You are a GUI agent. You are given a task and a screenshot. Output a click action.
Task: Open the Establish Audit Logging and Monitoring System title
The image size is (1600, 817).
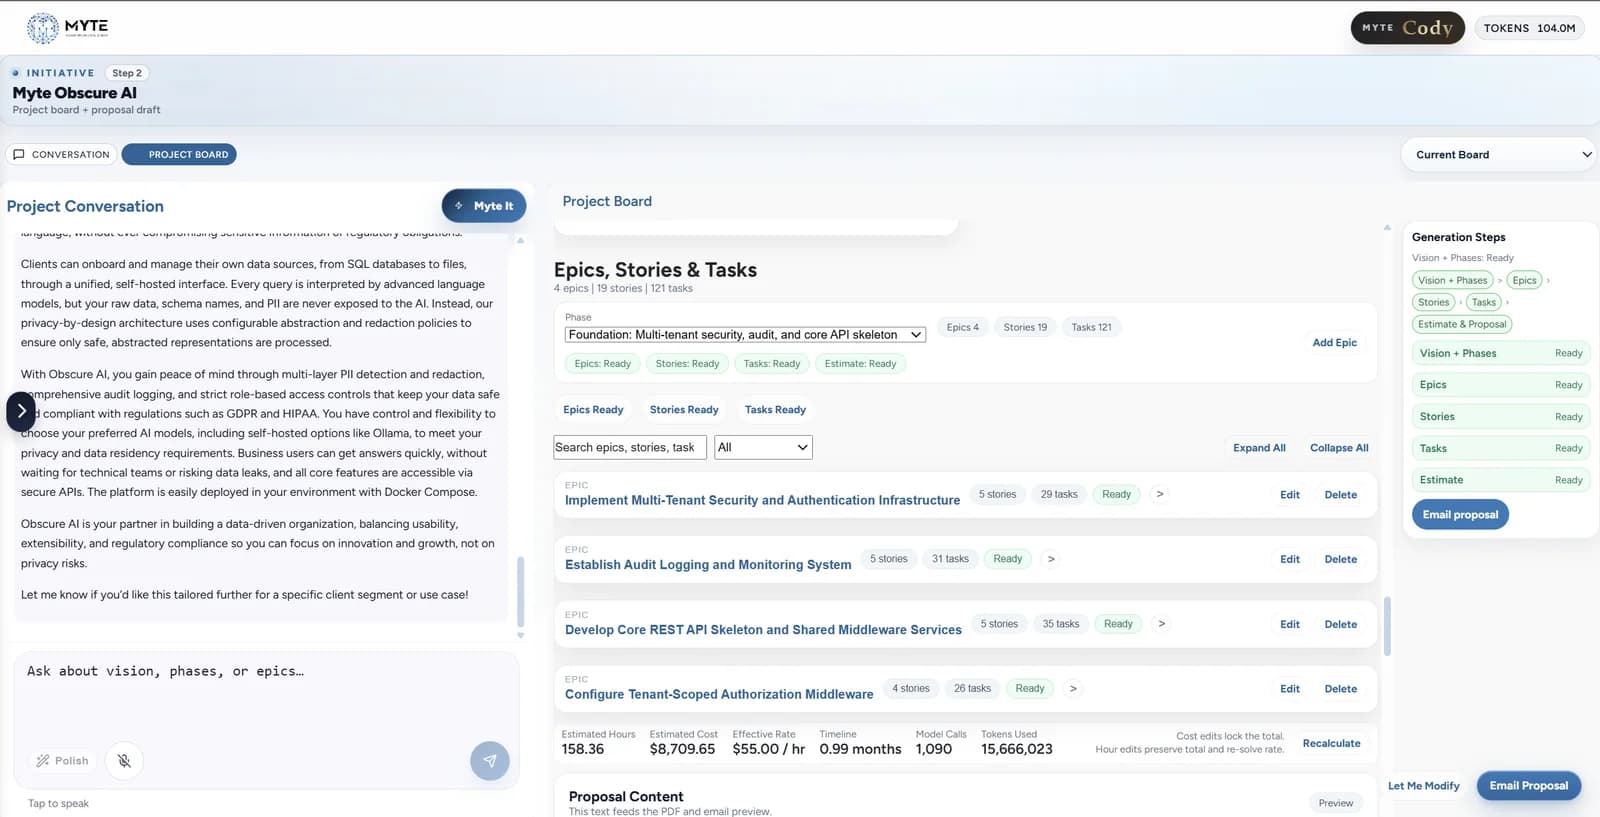click(x=708, y=565)
